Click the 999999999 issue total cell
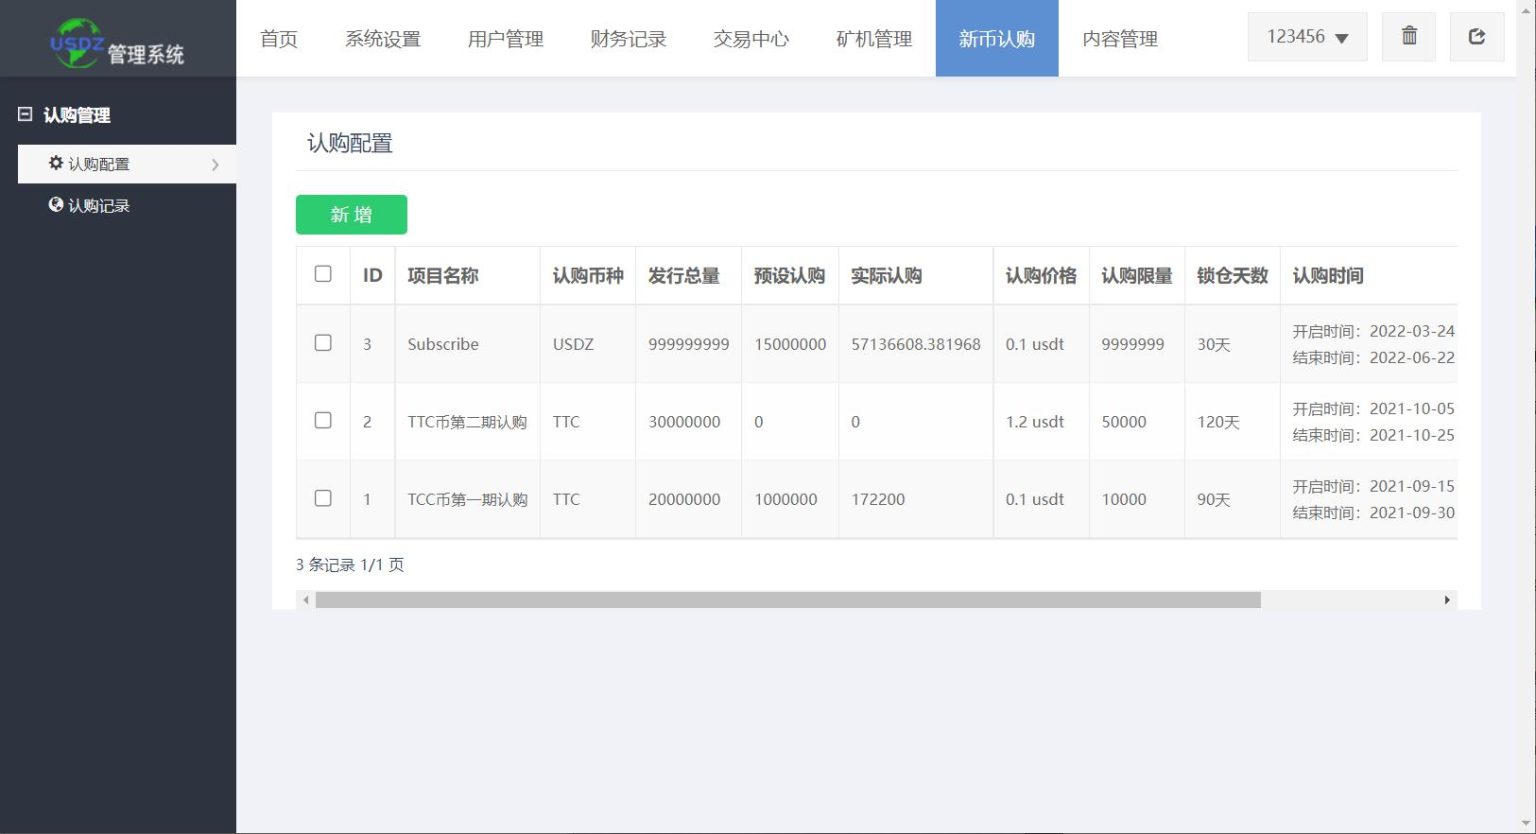1536x834 pixels. click(x=689, y=344)
